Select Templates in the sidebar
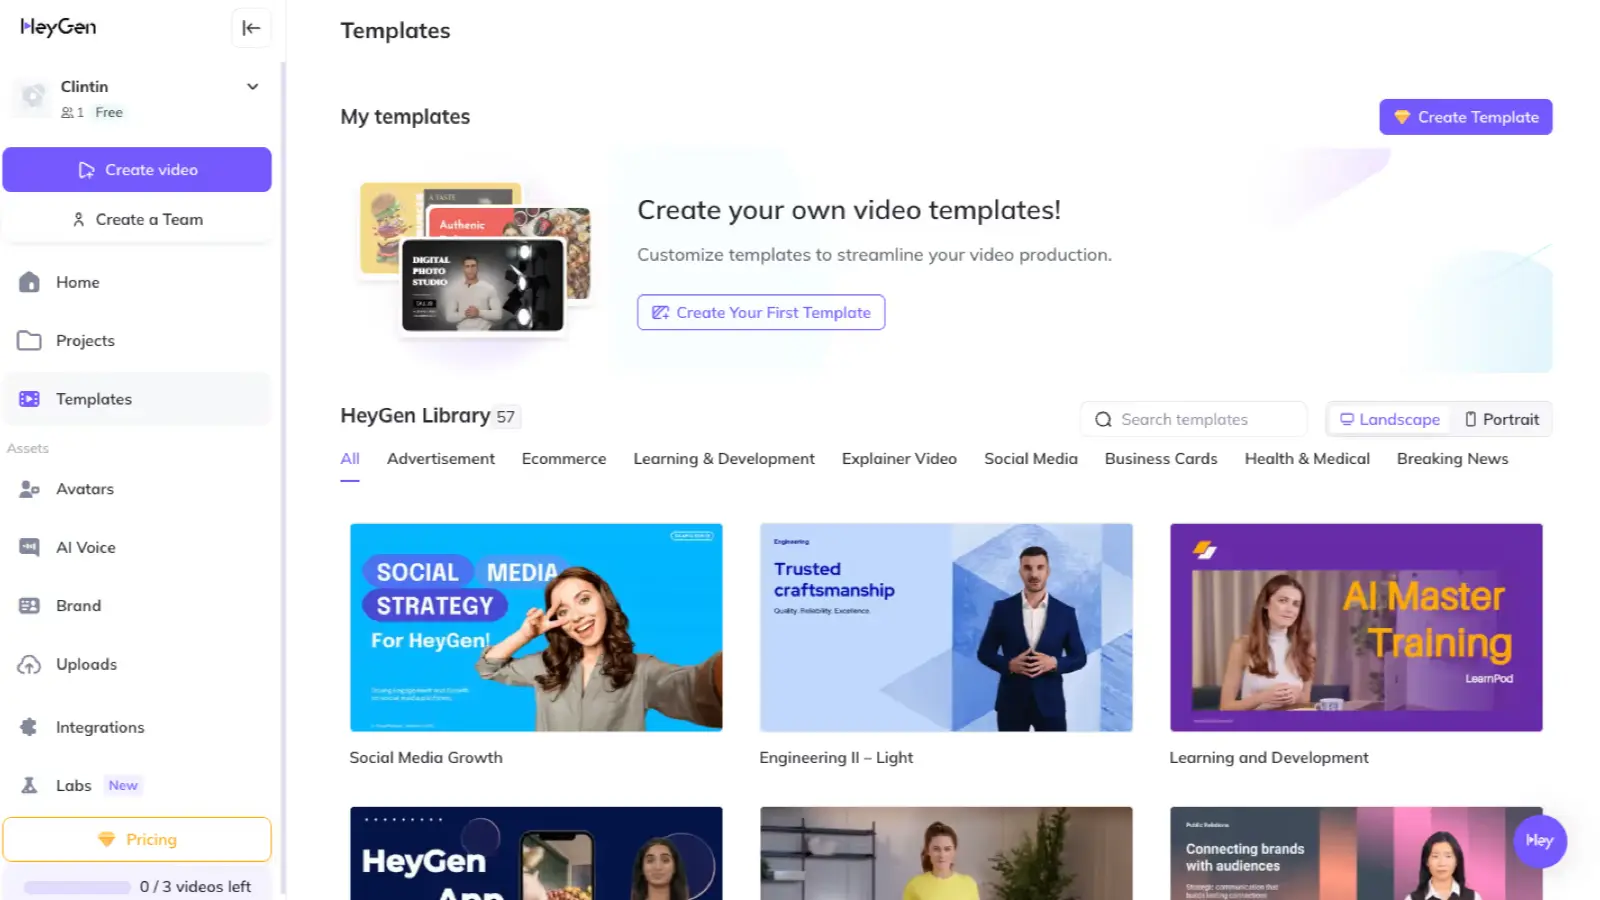 point(137,399)
